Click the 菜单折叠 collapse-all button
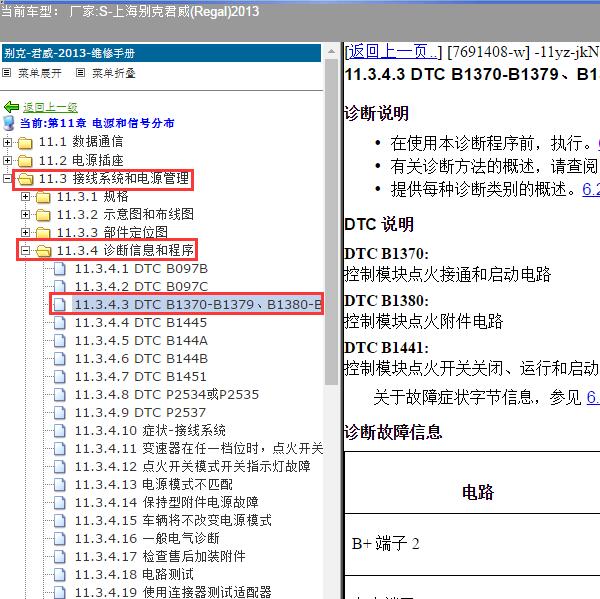 (106, 73)
